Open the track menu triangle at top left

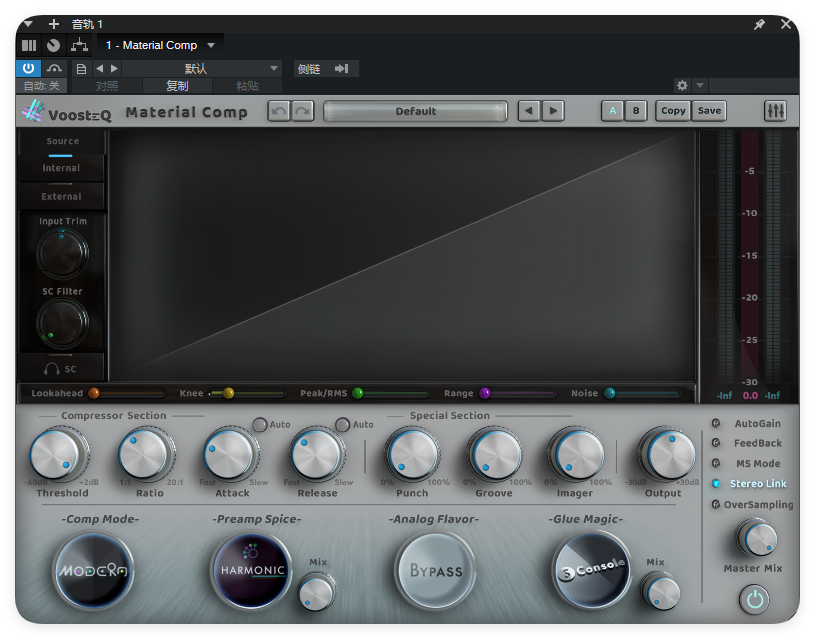[x=28, y=24]
